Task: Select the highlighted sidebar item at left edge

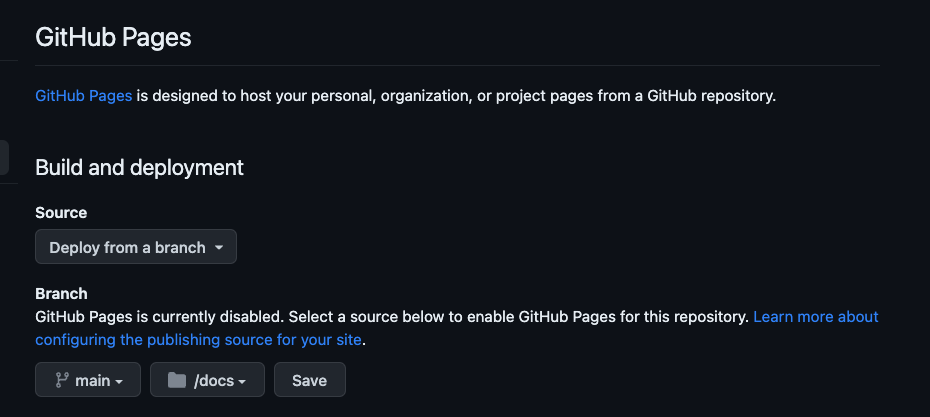Action: click(x=4, y=158)
